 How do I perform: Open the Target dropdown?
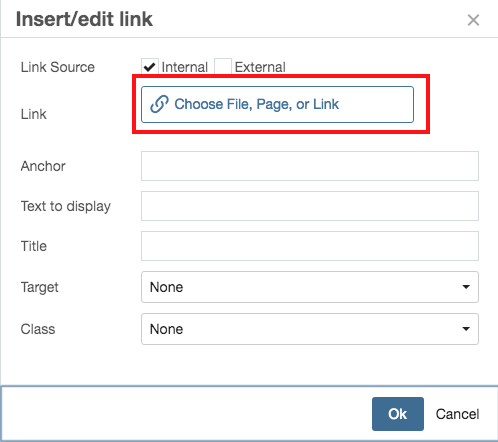pos(310,287)
